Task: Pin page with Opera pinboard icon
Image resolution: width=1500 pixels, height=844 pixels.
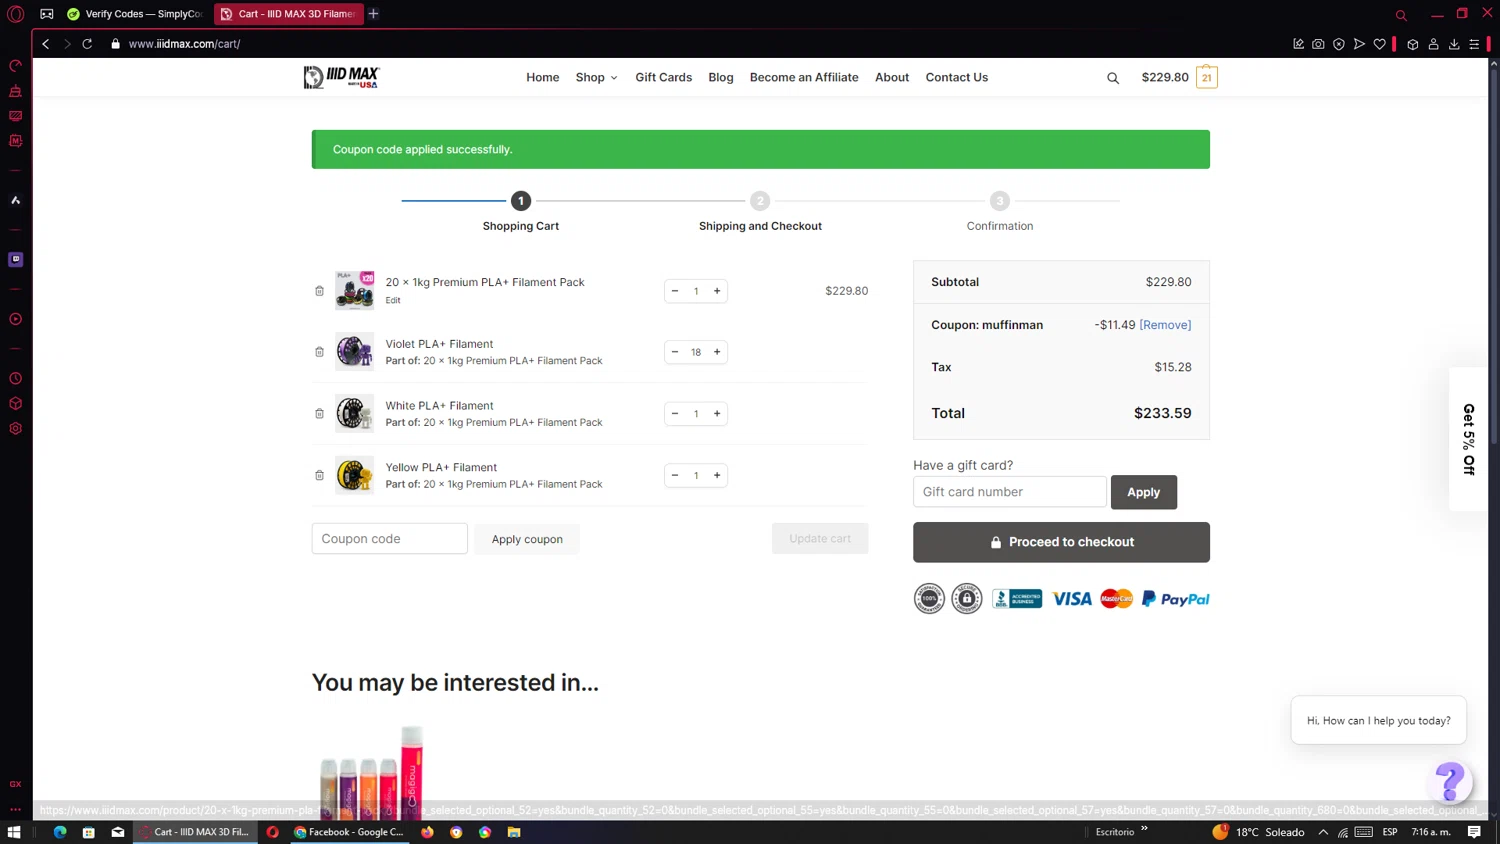Action: point(1298,44)
